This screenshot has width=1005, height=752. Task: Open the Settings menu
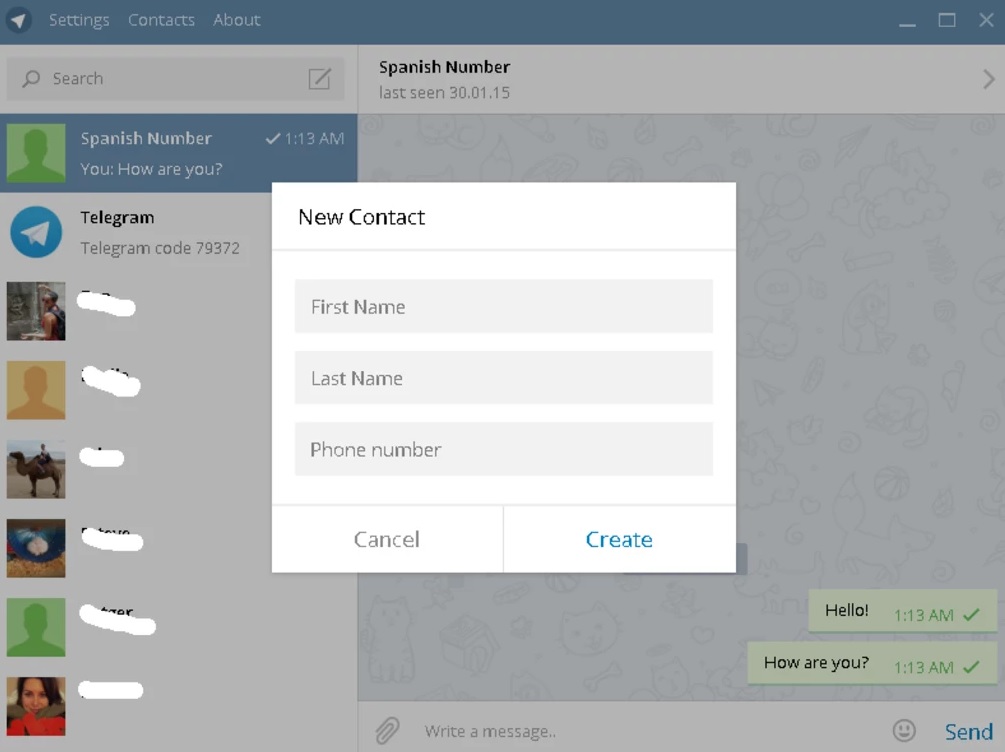79,20
